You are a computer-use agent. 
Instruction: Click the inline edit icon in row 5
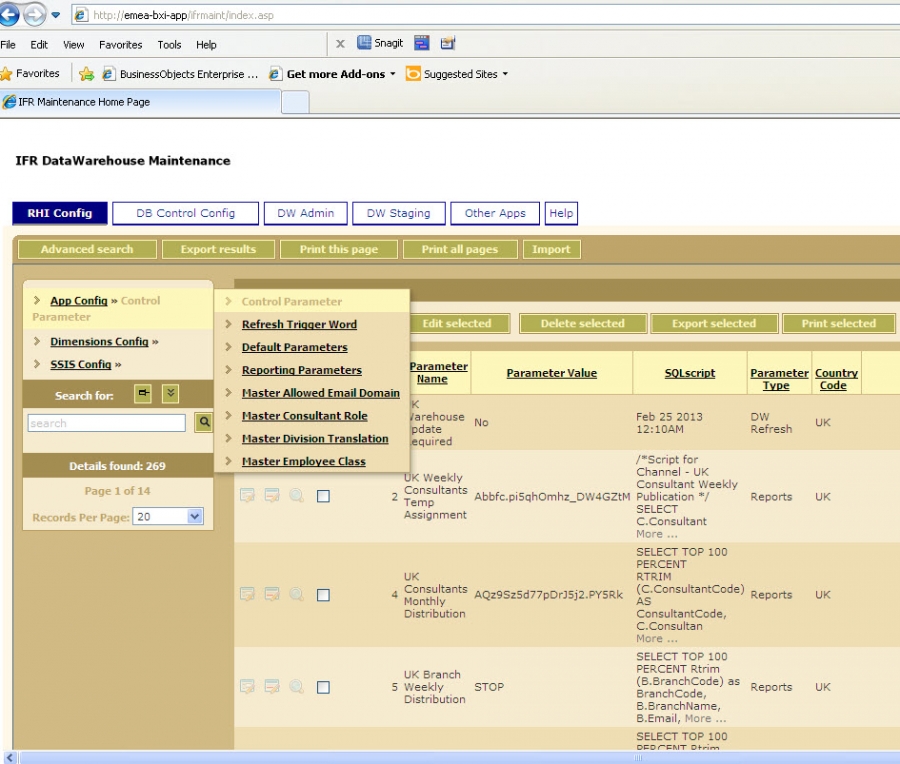pos(272,687)
